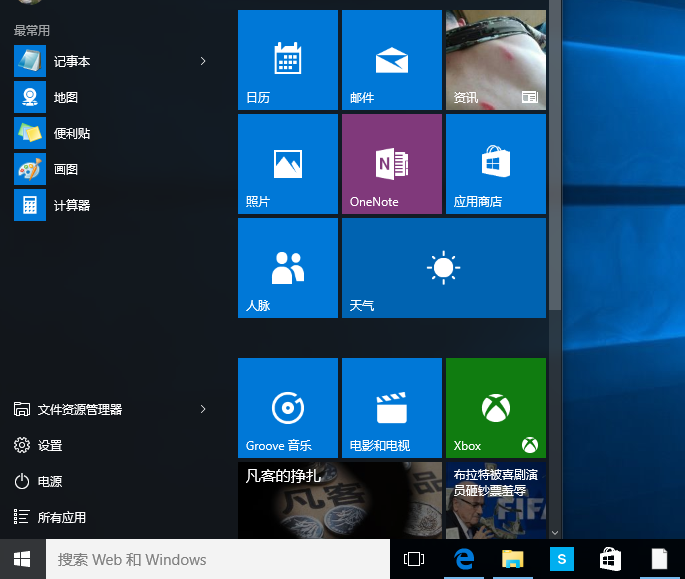685x579 pixels.
Task: Open the 邮件 mail tile
Action: point(392,60)
